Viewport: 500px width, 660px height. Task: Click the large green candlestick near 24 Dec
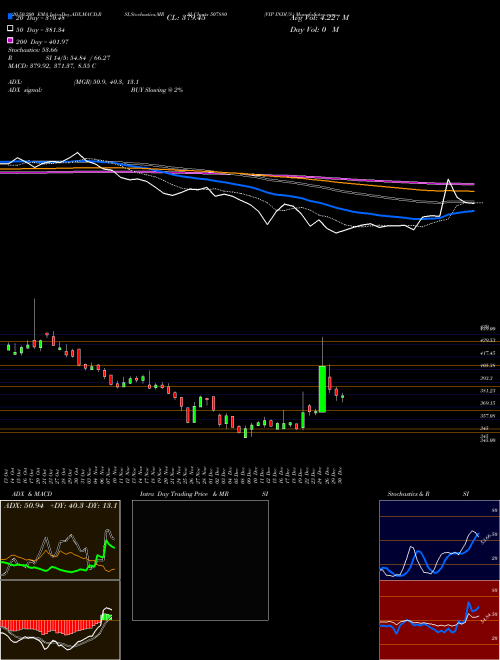(x=322, y=389)
